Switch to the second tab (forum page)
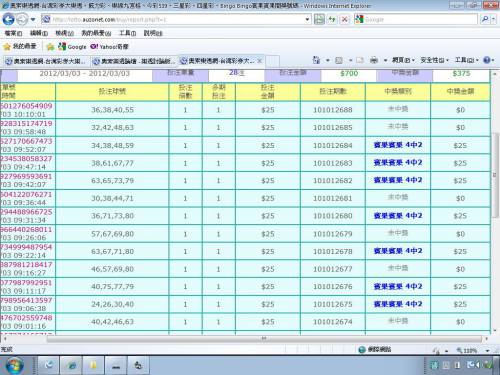The height and width of the screenshot is (375, 500). click(x=134, y=61)
